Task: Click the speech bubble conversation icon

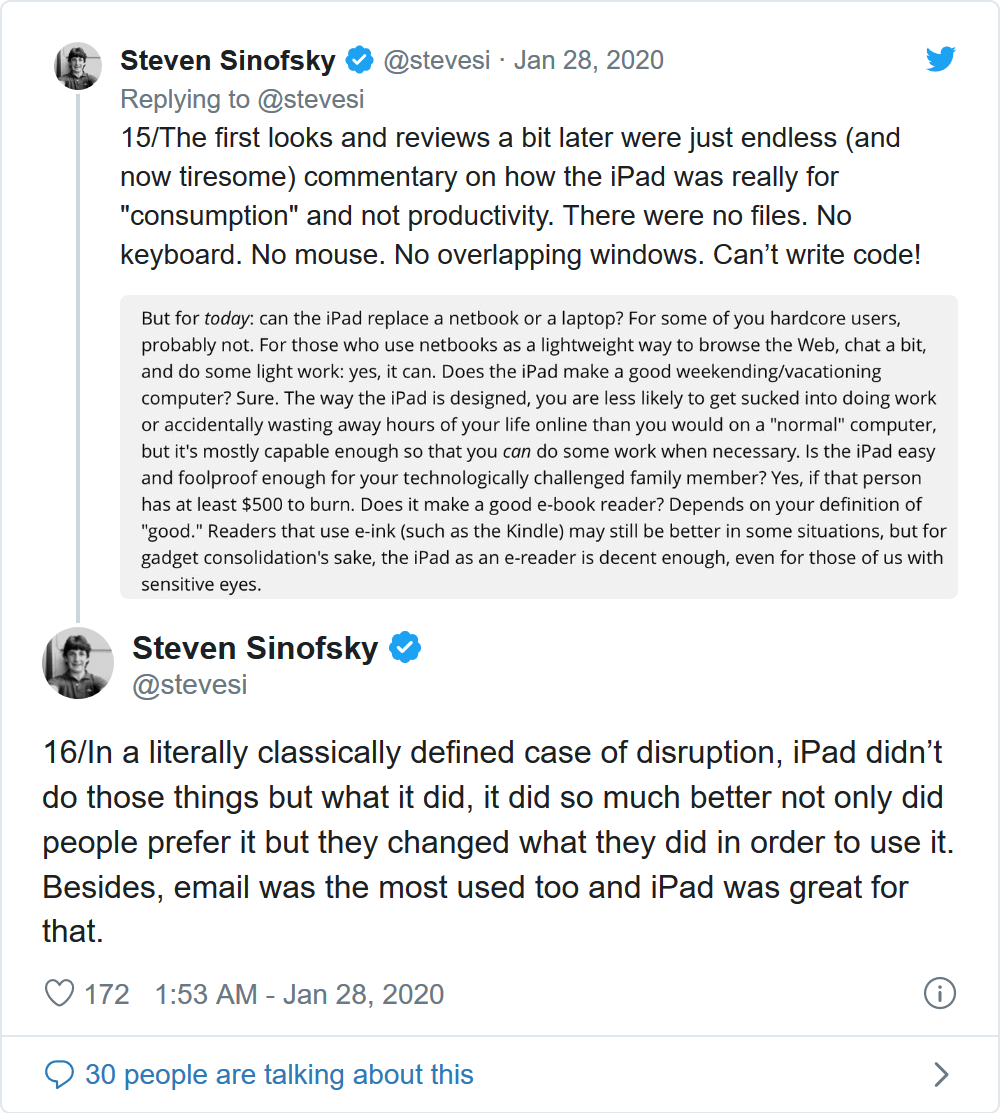Action: (60, 1075)
